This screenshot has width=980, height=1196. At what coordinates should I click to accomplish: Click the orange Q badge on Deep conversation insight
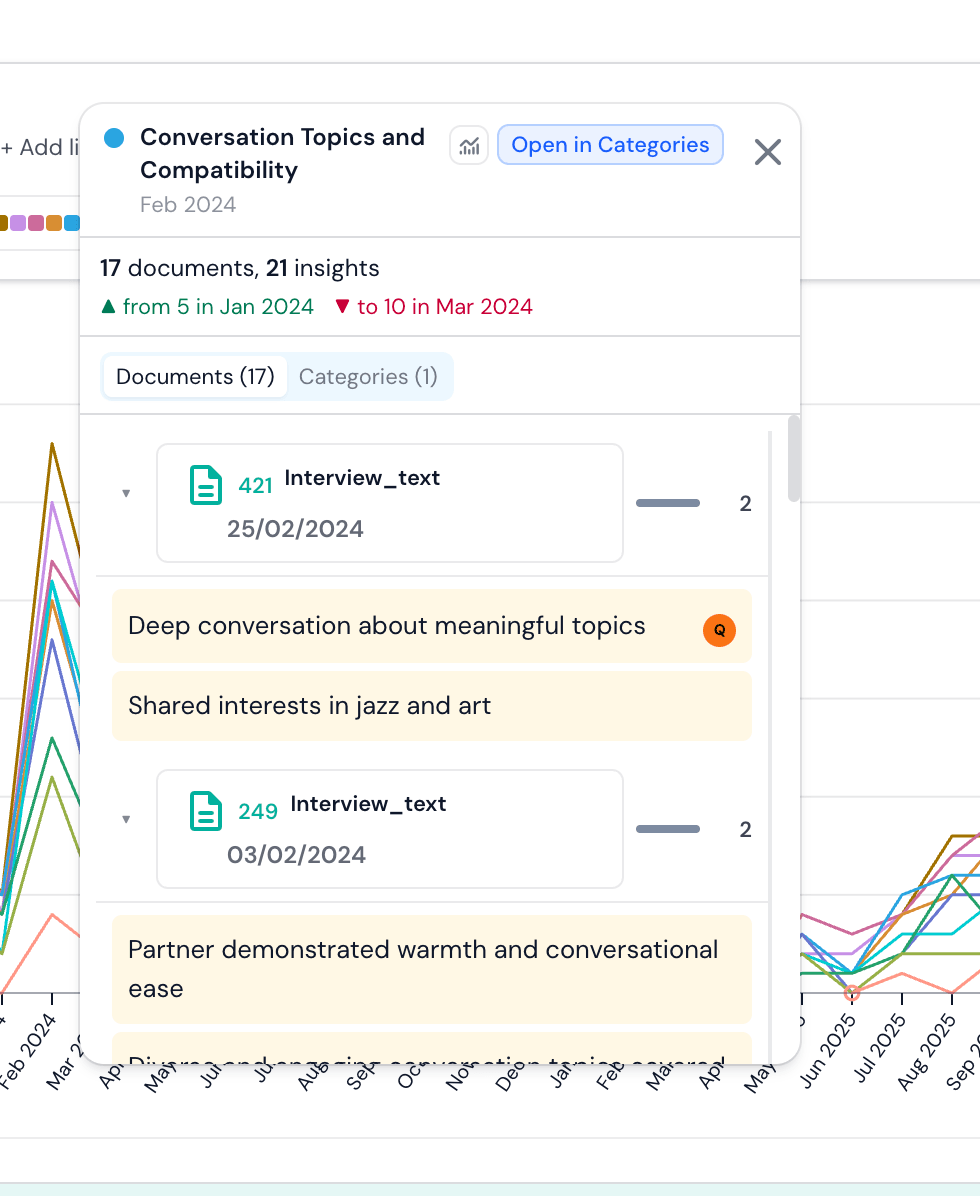pos(719,630)
